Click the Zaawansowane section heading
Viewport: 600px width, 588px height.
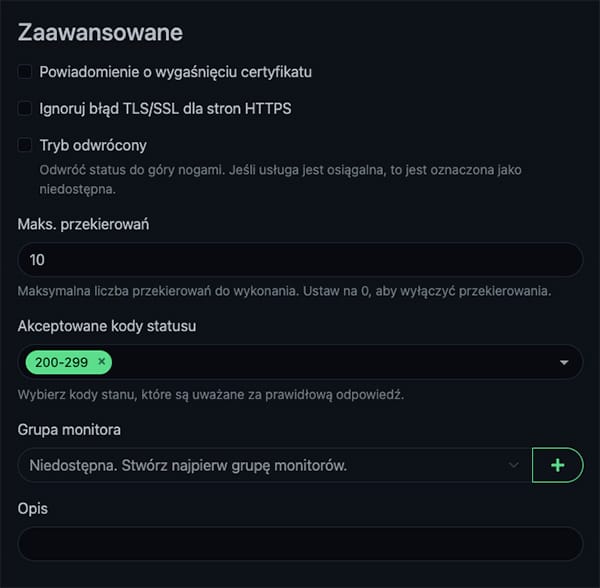[x=100, y=32]
